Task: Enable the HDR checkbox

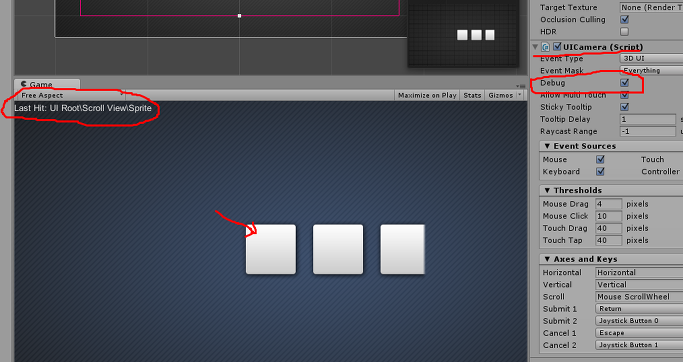Action: point(625,32)
